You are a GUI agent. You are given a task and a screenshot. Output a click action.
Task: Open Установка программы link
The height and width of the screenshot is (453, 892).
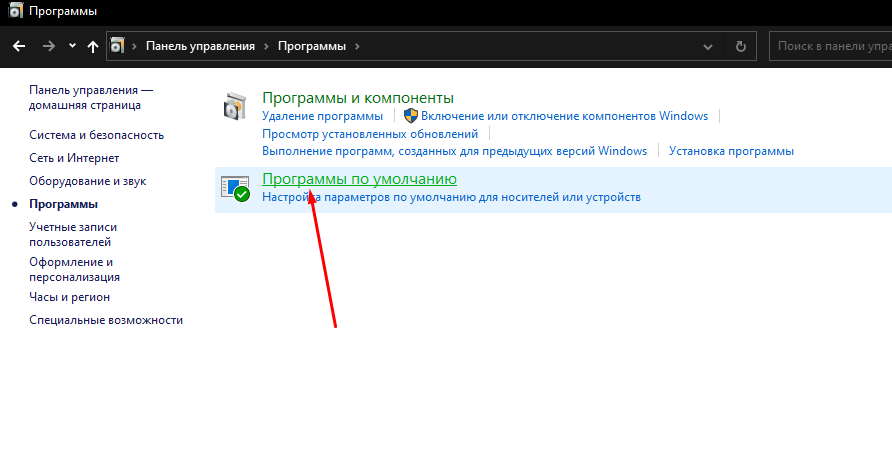point(731,151)
